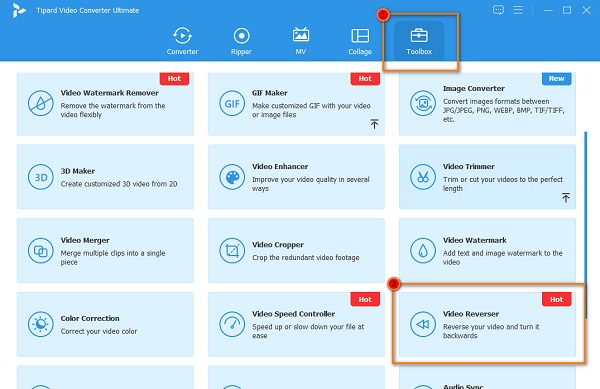600x389 pixels.
Task: Click the Color Correction sun icon
Action: pyautogui.click(x=41, y=324)
